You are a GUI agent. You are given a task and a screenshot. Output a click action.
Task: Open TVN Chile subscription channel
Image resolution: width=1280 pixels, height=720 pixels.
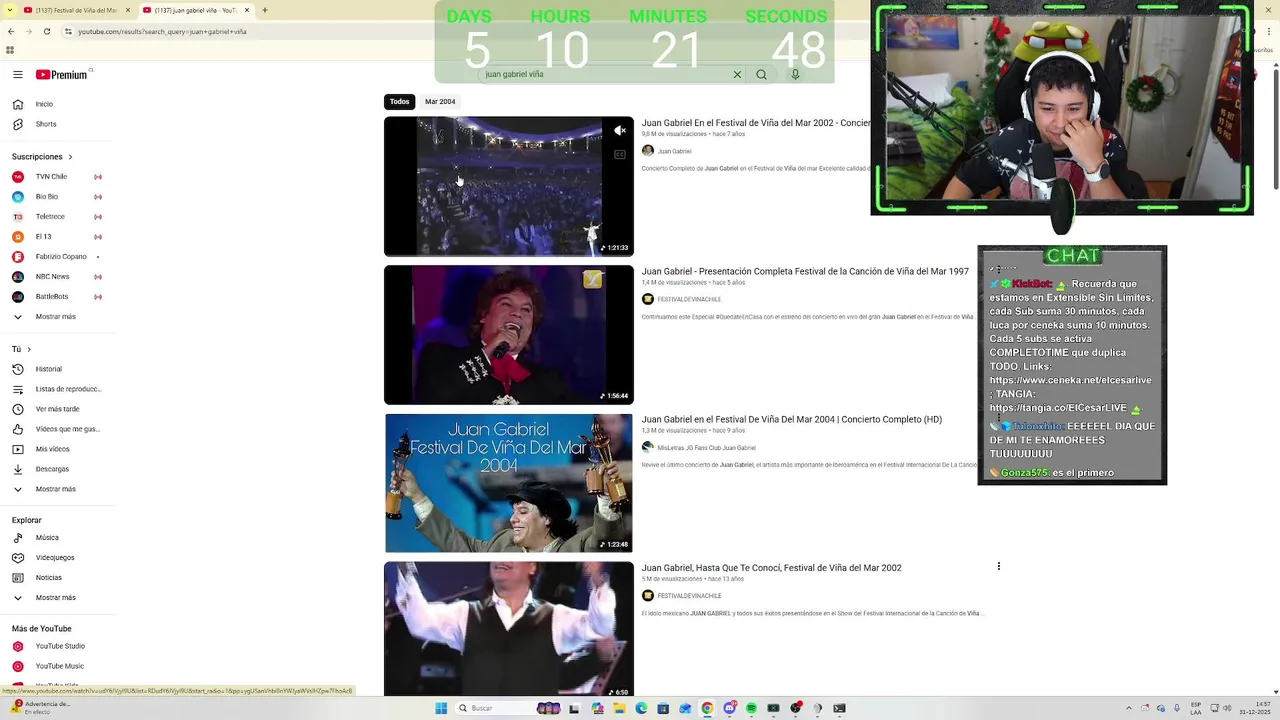point(51,177)
